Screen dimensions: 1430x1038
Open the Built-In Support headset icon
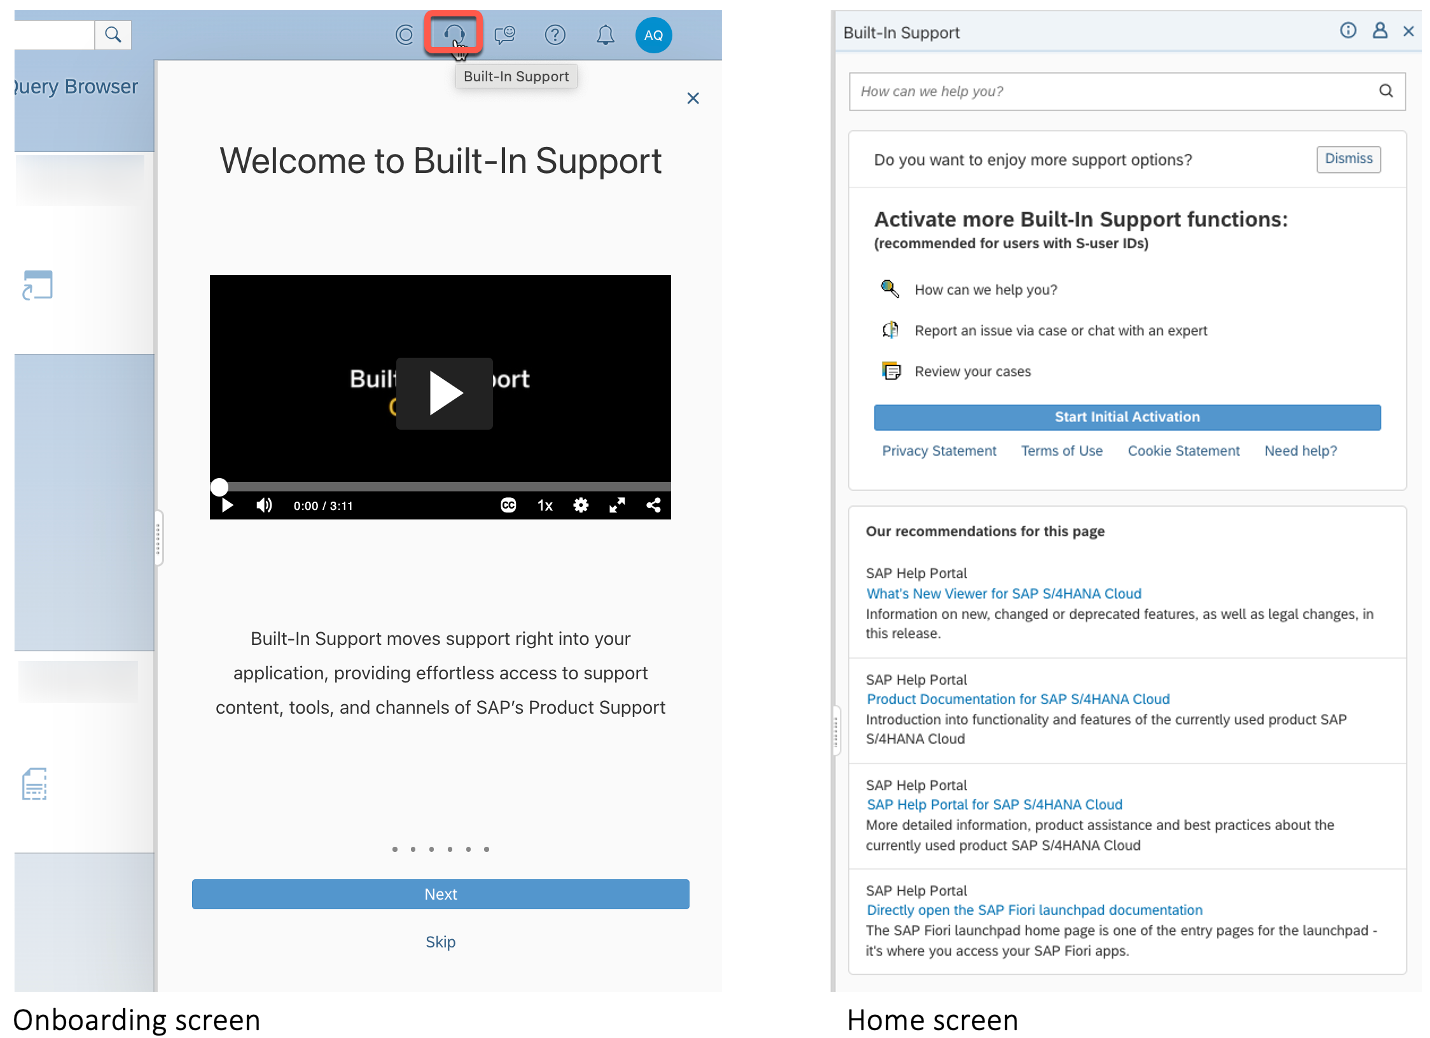[x=454, y=35]
